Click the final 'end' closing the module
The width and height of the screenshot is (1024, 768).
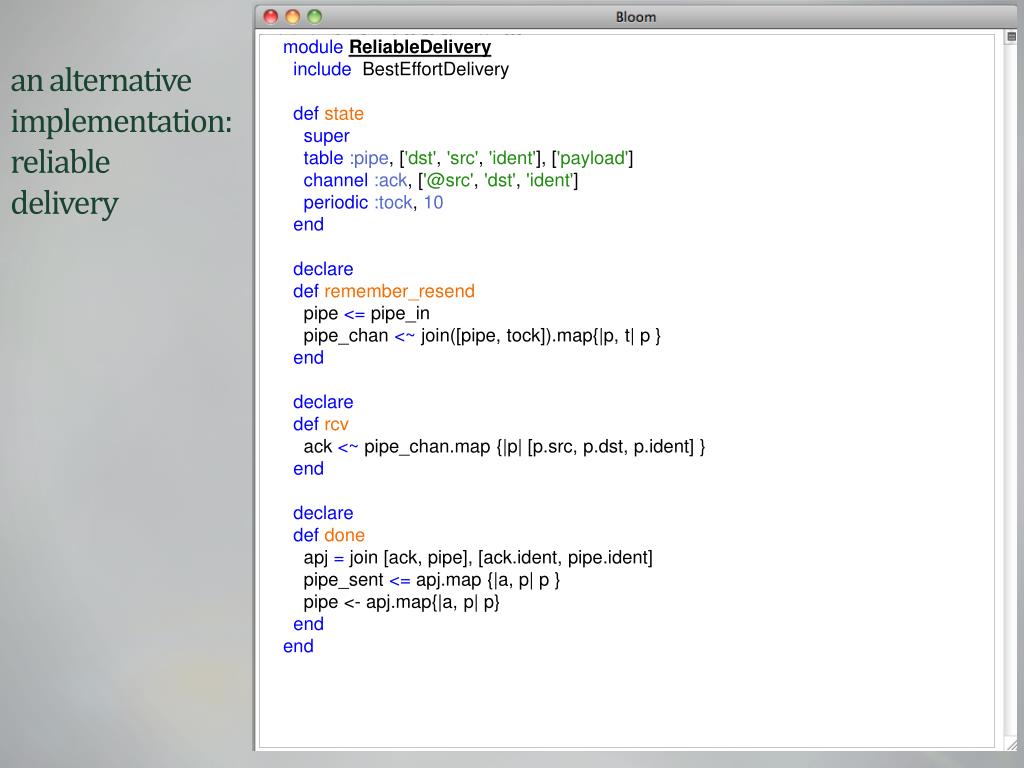(298, 647)
